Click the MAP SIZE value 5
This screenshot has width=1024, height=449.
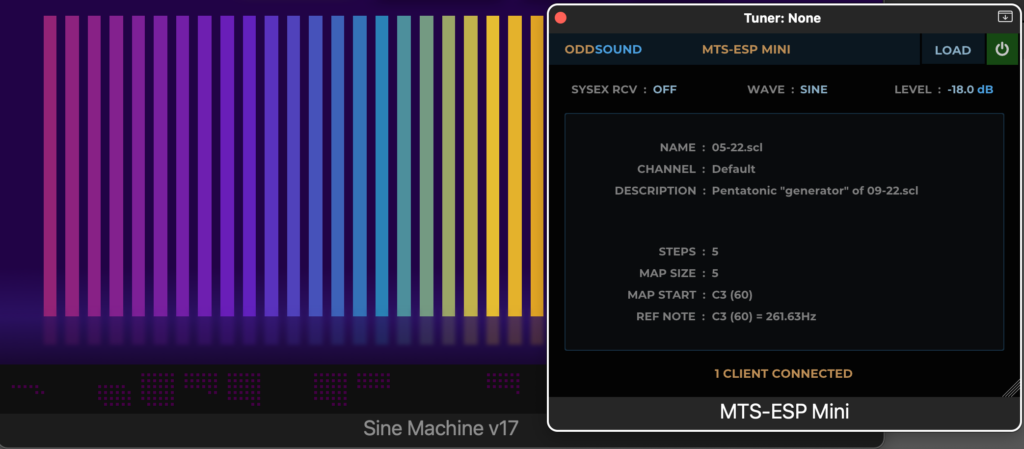tap(715, 273)
